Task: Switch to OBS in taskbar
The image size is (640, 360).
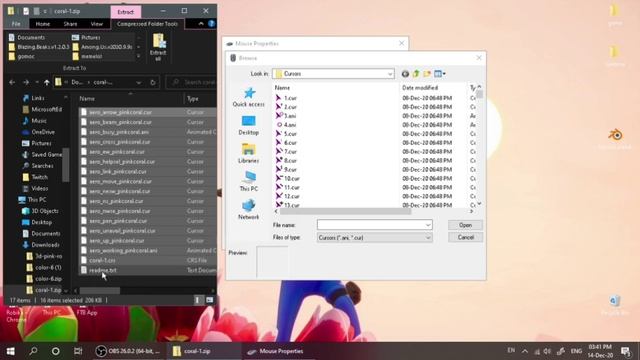Action: coord(128,351)
